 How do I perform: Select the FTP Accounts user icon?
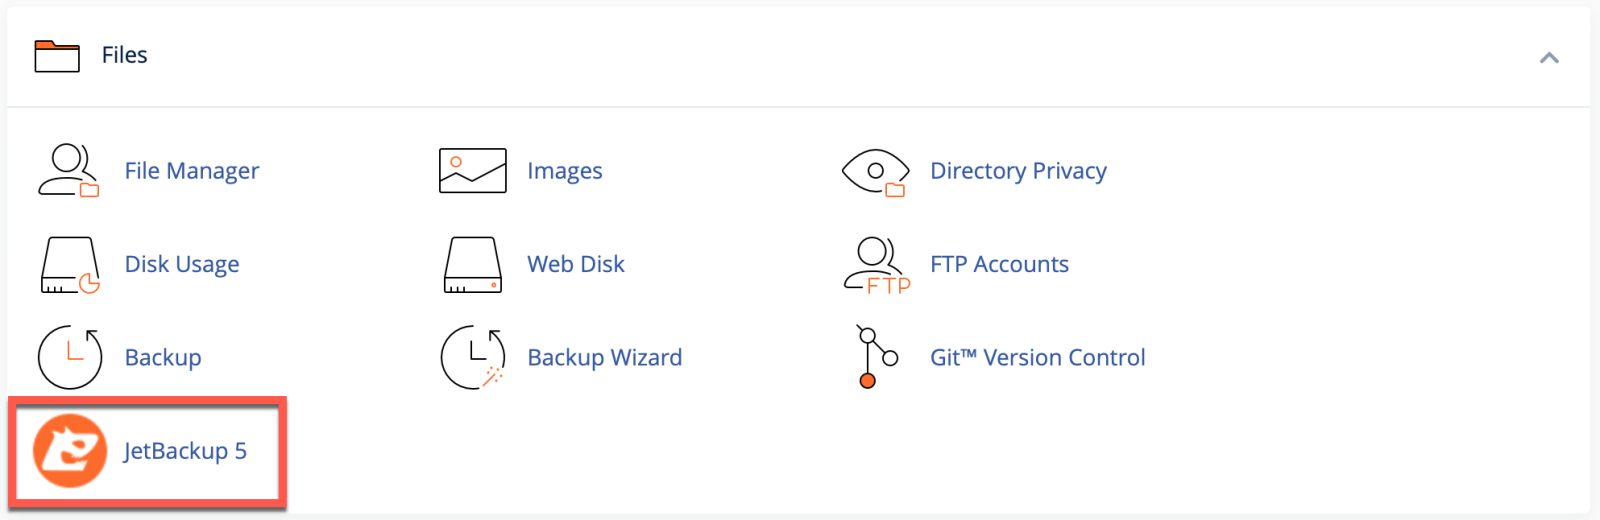[876, 265]
